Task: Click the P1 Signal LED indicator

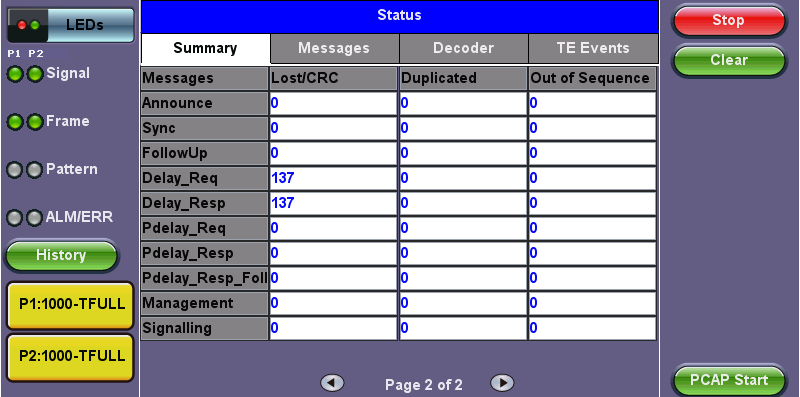Action: click(15, 75)
